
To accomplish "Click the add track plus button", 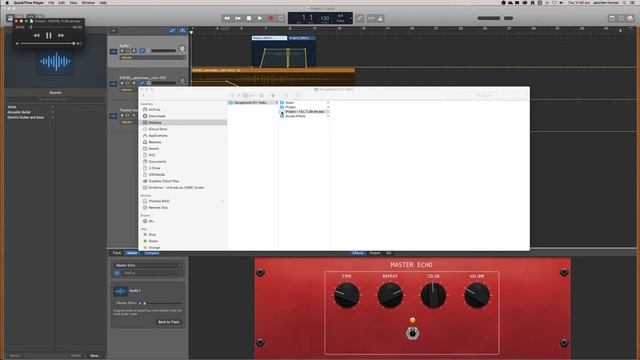I will pos(113,30).
